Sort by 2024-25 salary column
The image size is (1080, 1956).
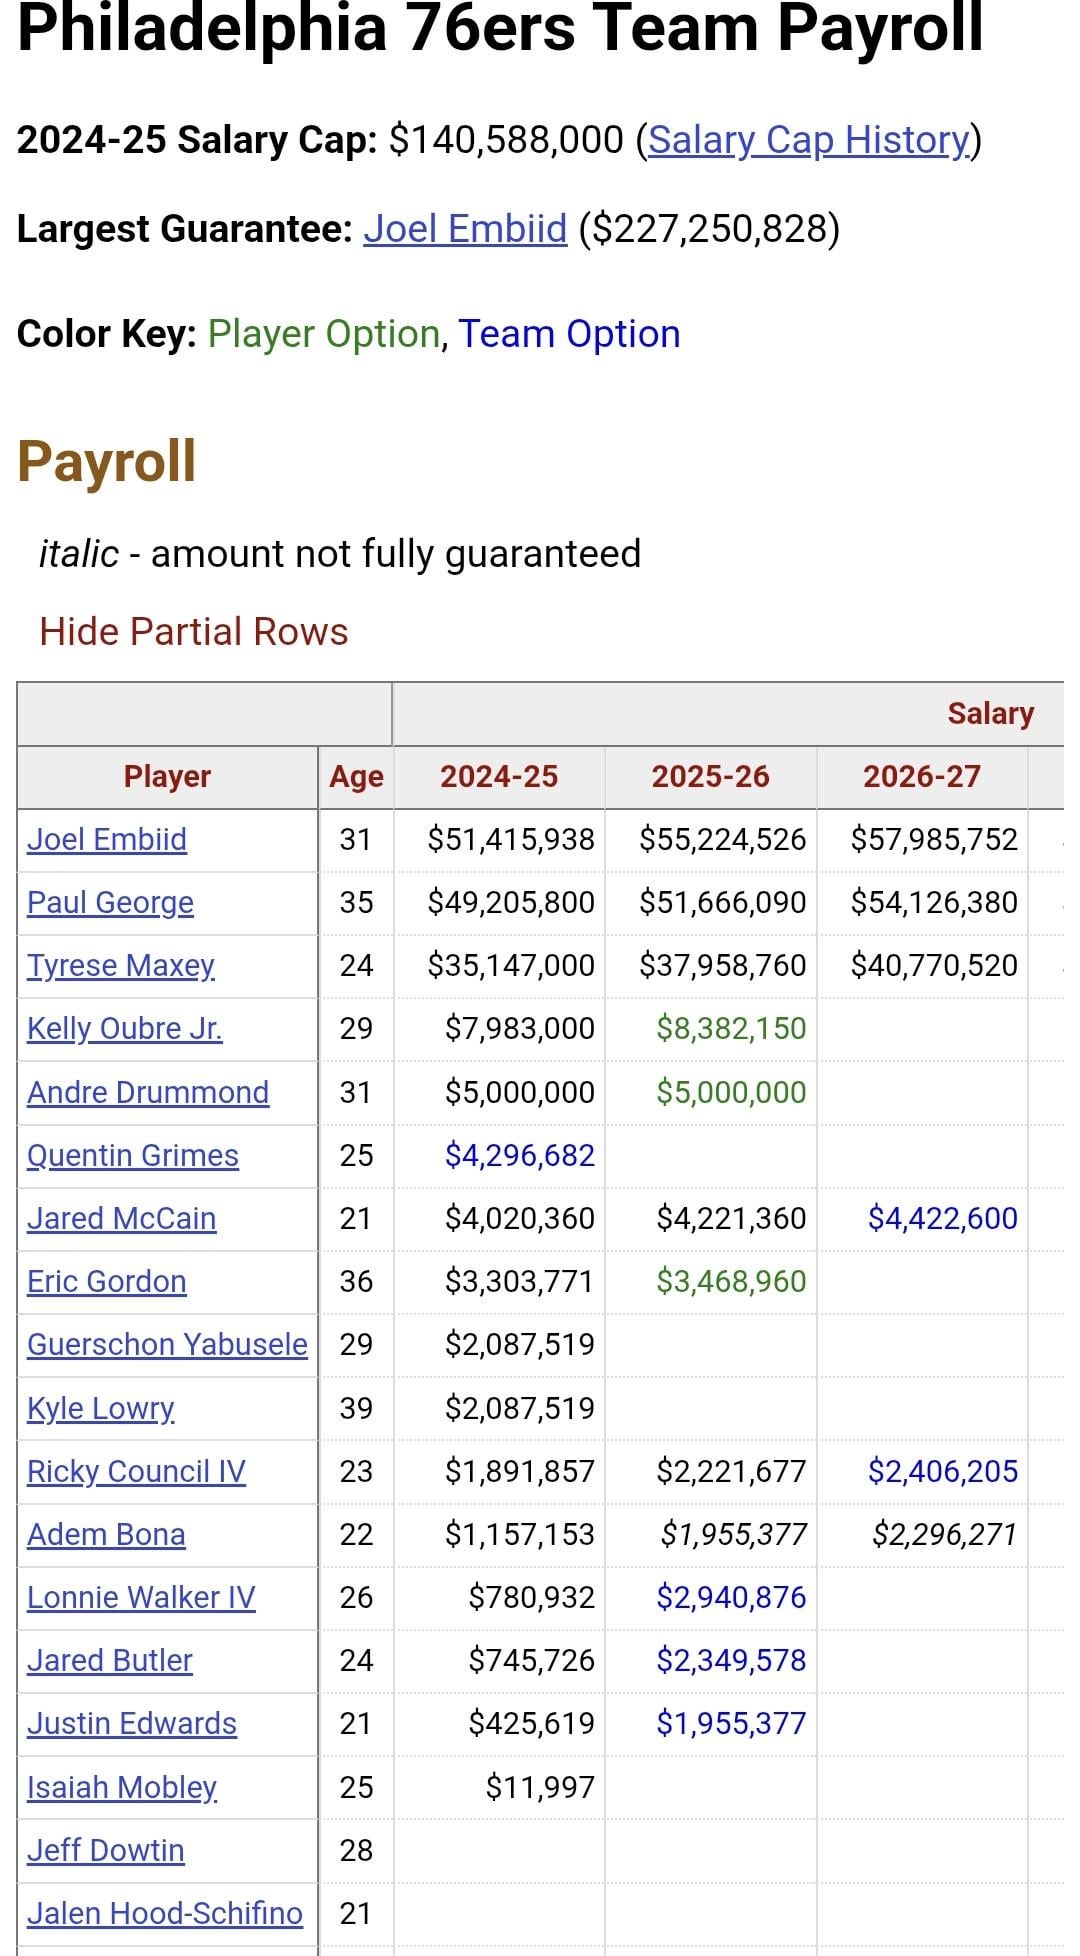(x=499, y=777)
